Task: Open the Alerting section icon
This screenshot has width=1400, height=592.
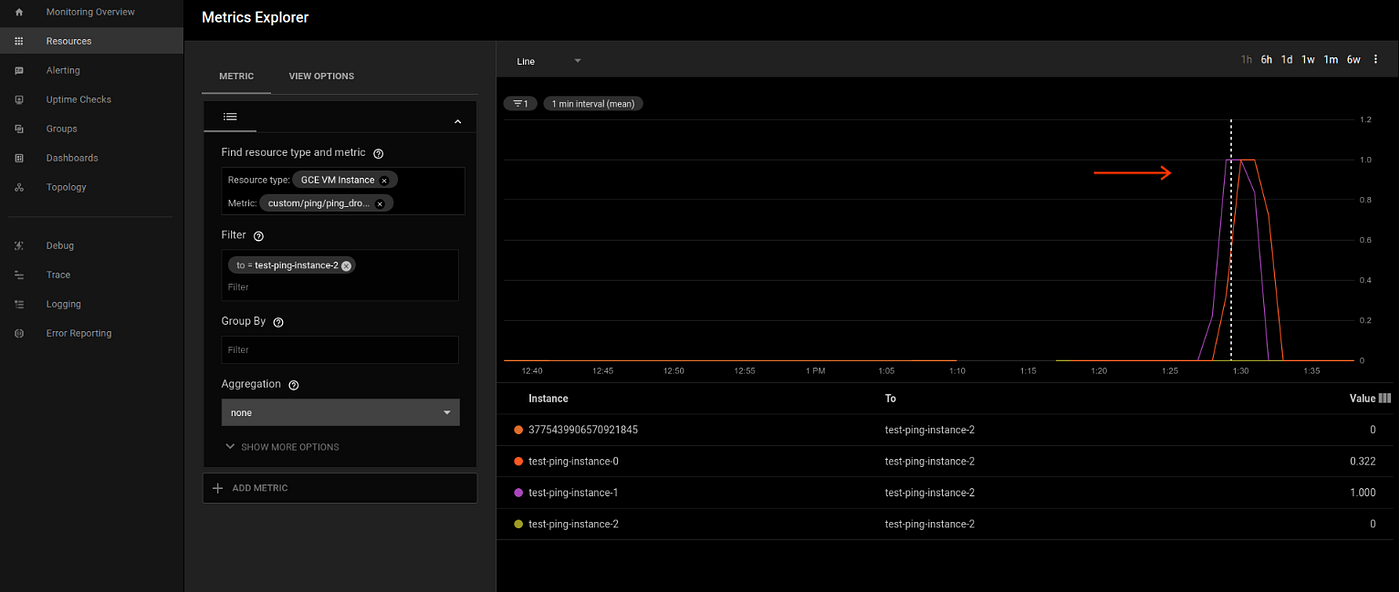Action: 18,70
